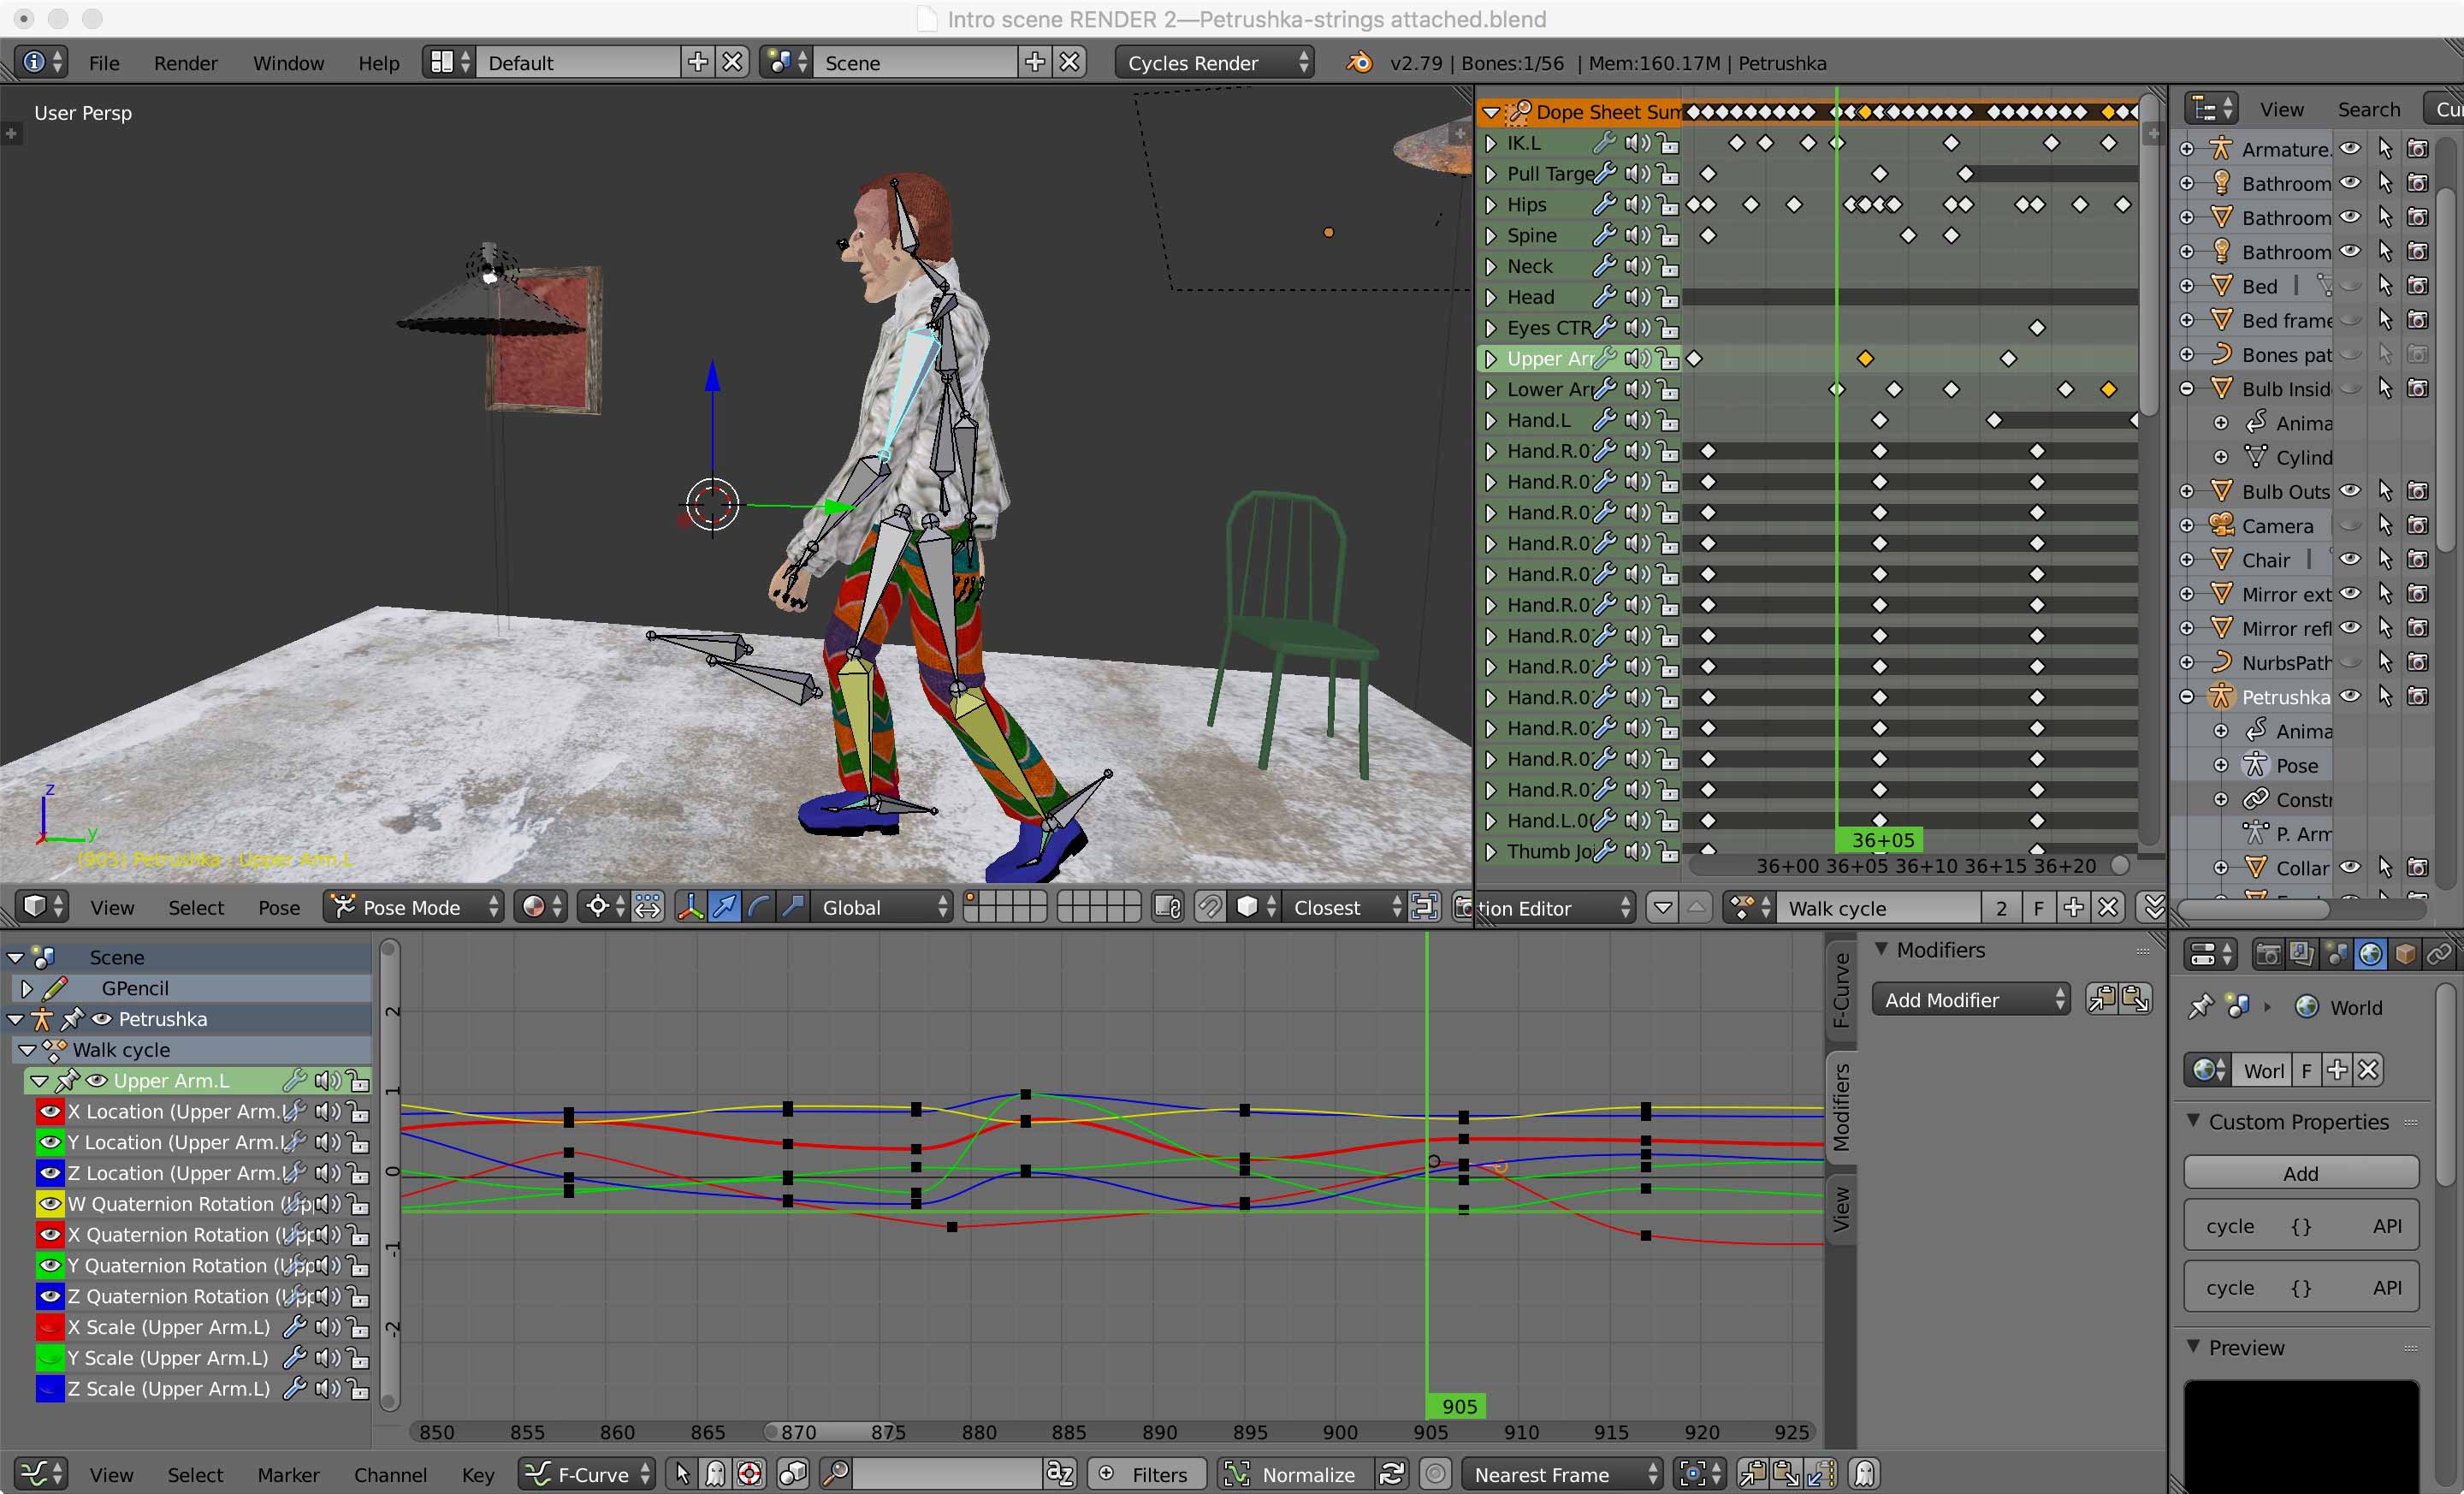Screen dimensions: 2464x1494
Task: Click the scale manipulator icon
Action: tap(793, 907)
